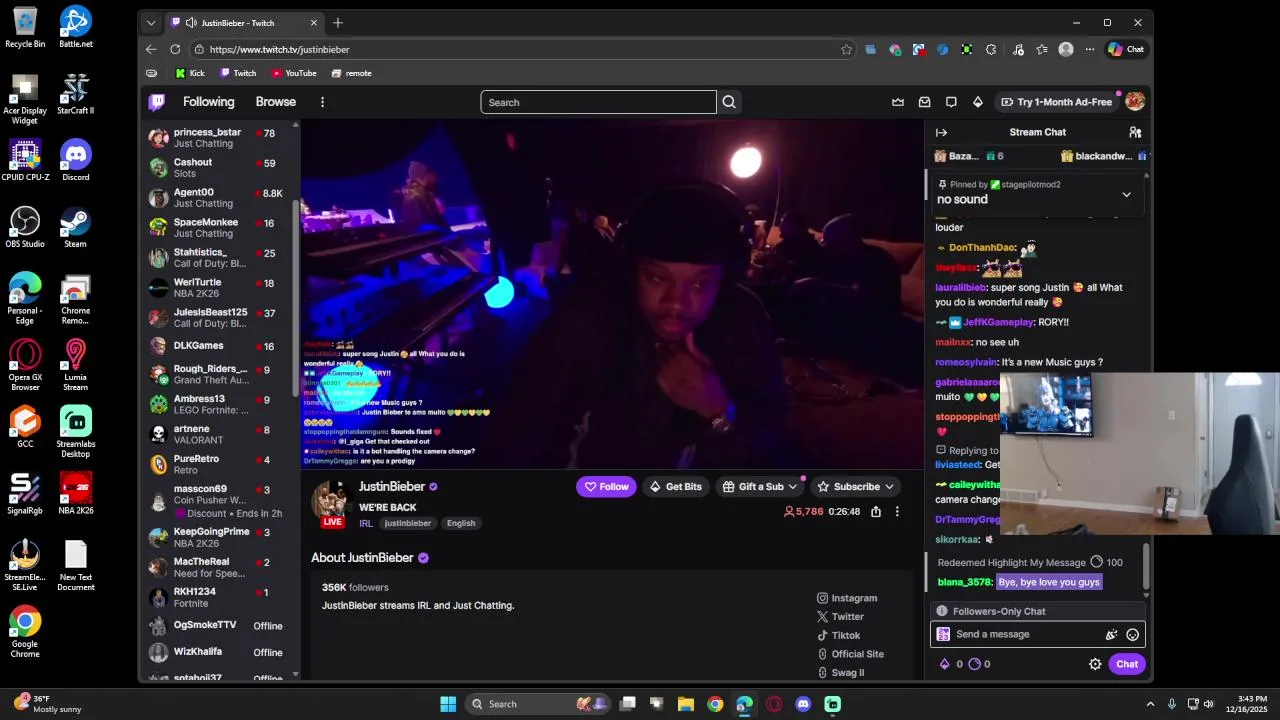Open the Subscribe dropdown
The image size is (1280, 720).
[856, 487]
